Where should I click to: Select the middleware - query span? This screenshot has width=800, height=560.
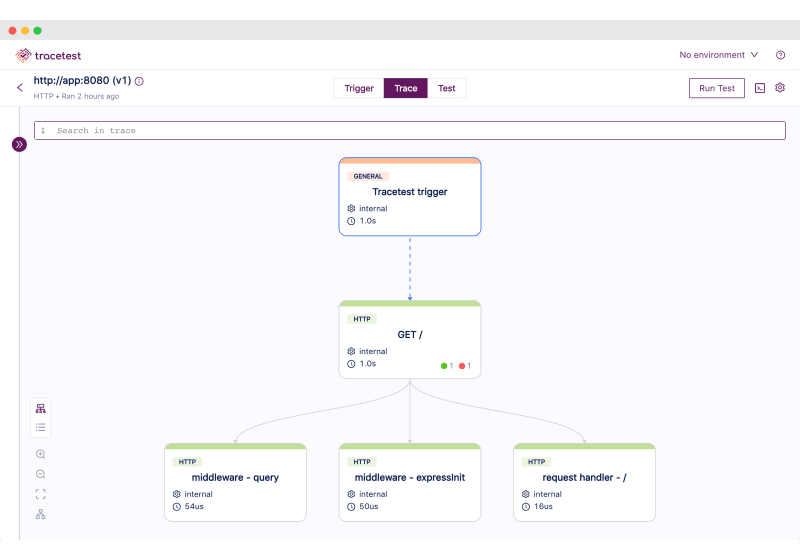point(235,482)
